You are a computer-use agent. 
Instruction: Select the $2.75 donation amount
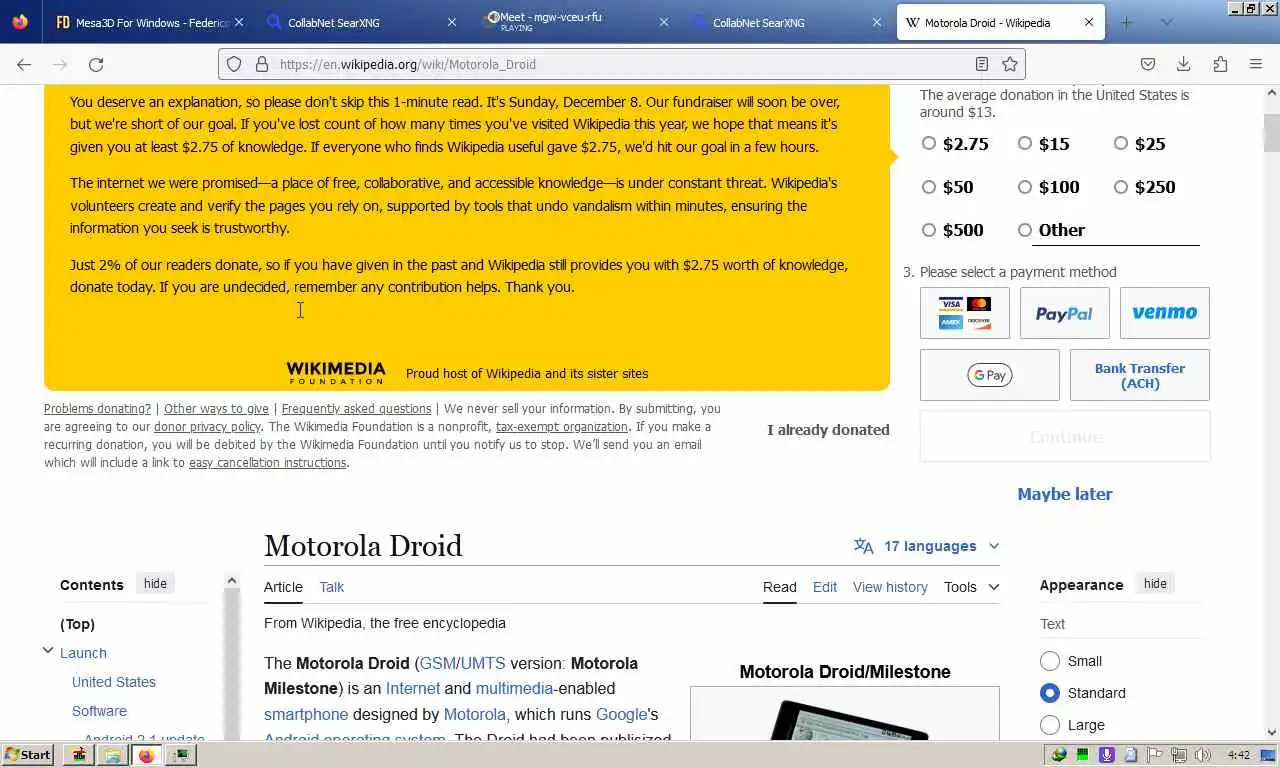coord(929,144)
